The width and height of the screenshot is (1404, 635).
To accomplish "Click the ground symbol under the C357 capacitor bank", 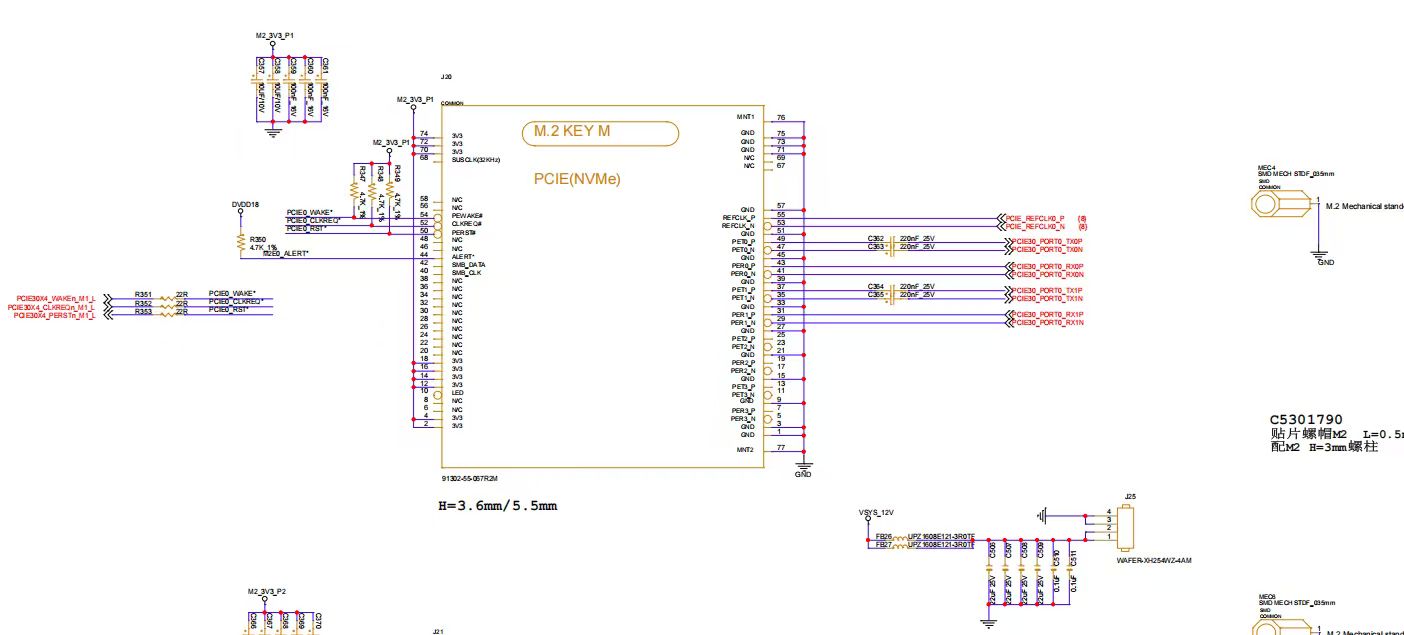I will [272, 131].
